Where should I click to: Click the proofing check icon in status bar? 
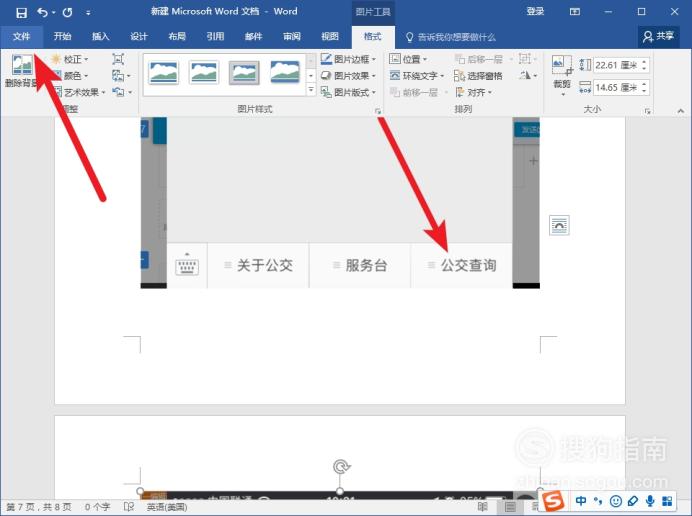click(128, 507)
